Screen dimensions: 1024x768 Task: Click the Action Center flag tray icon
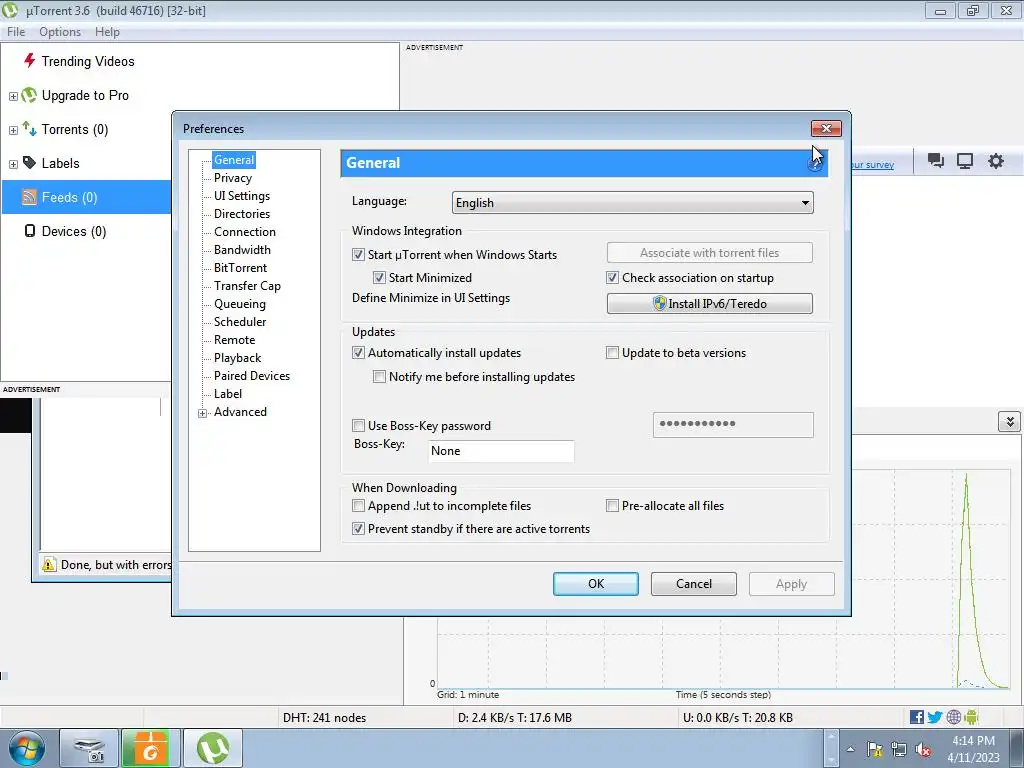point(874,749)
